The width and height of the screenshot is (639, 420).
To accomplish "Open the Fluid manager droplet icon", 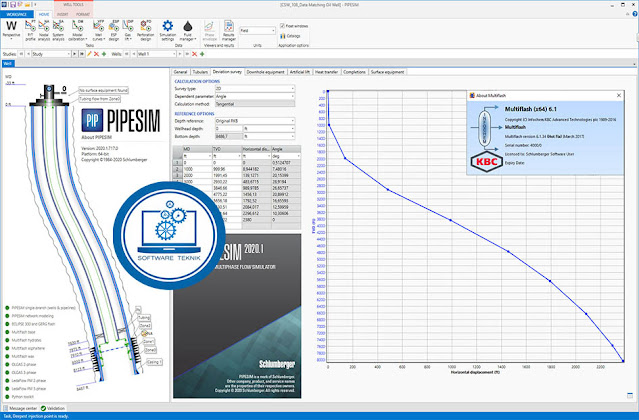I will click(x=187, y=31).
